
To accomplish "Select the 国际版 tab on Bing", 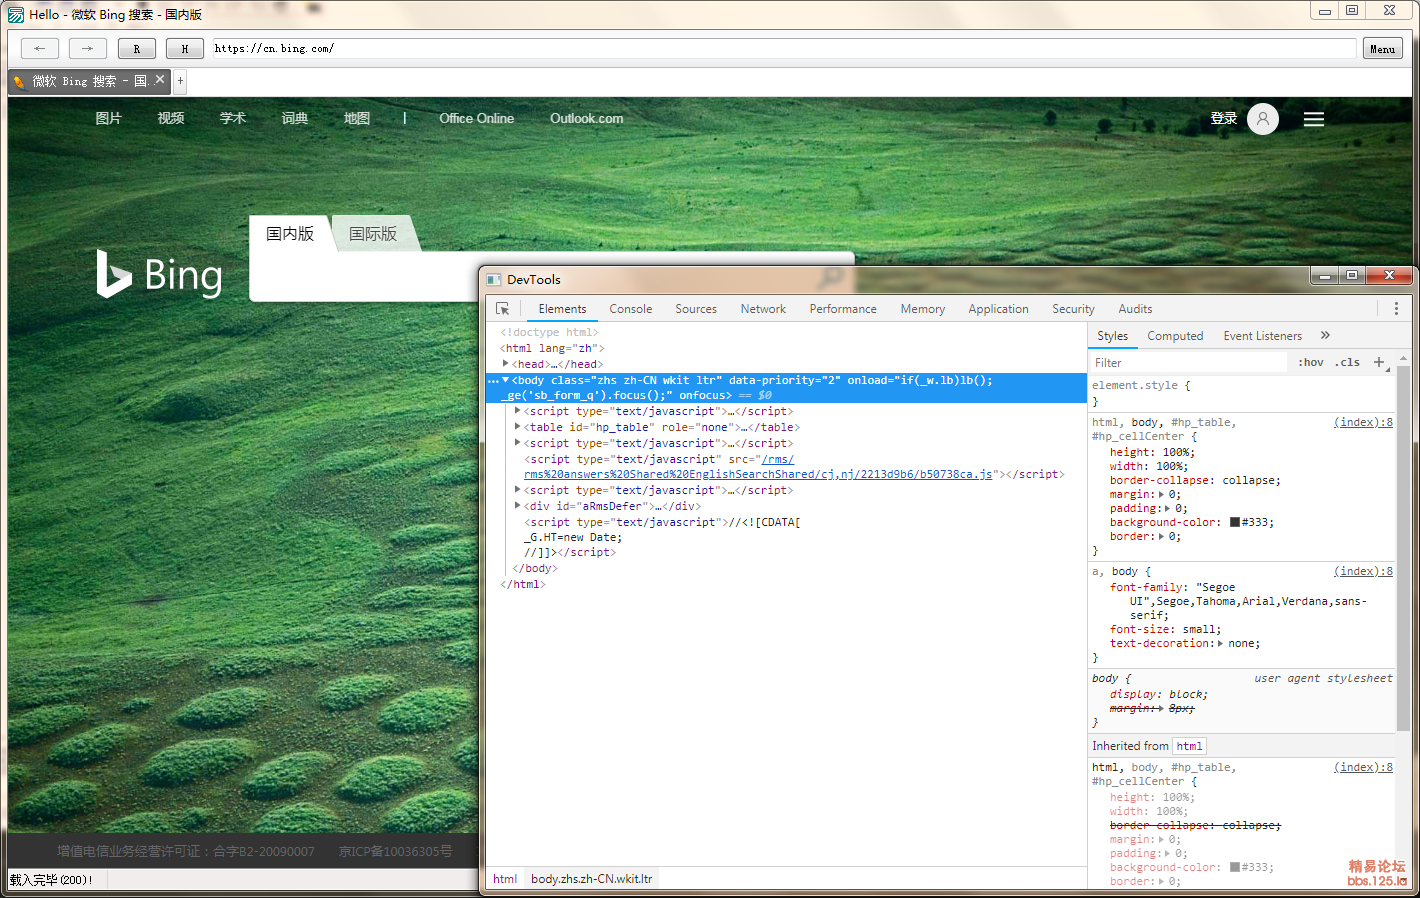I will tap(373, 233).
